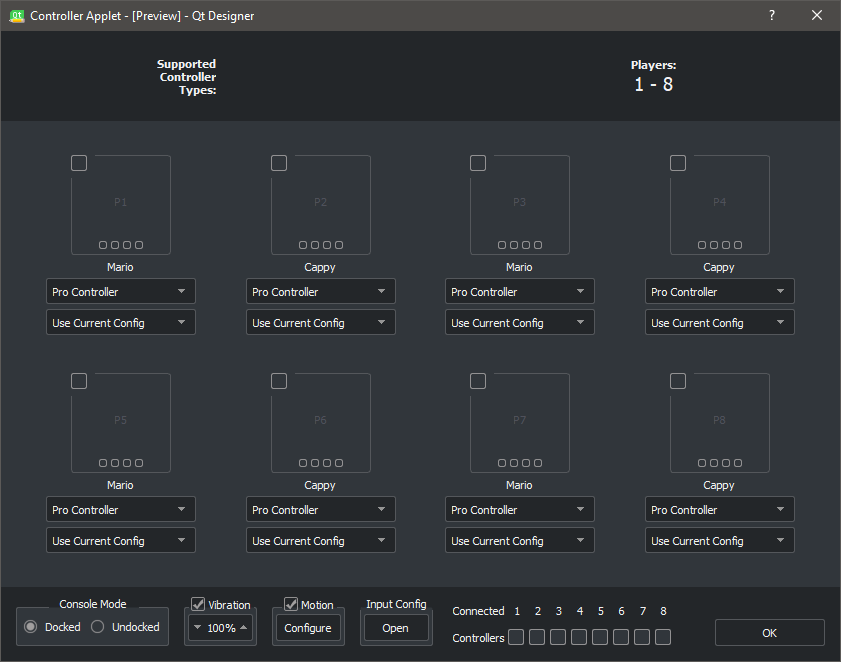The width and height of the screenshot is (841, 662).
Task: Click the help question mark button
Action: (772, 15)
